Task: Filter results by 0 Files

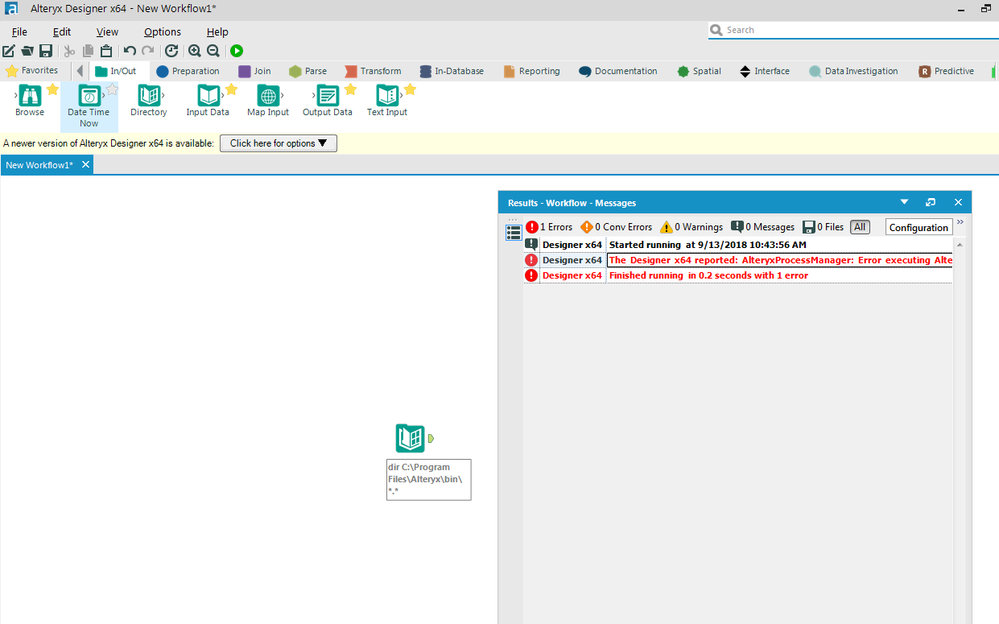Action: point(823,227)
